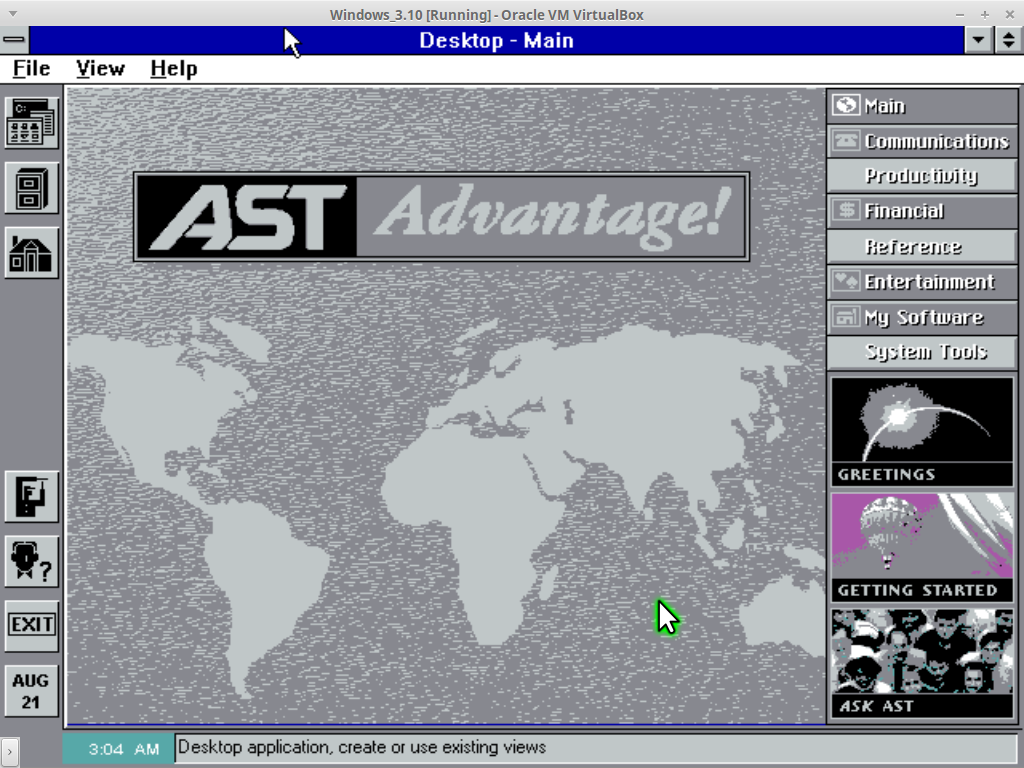Viewport: 1024px width, 768px height.
Task: Open the Help menu
Action: pos(174,68)
